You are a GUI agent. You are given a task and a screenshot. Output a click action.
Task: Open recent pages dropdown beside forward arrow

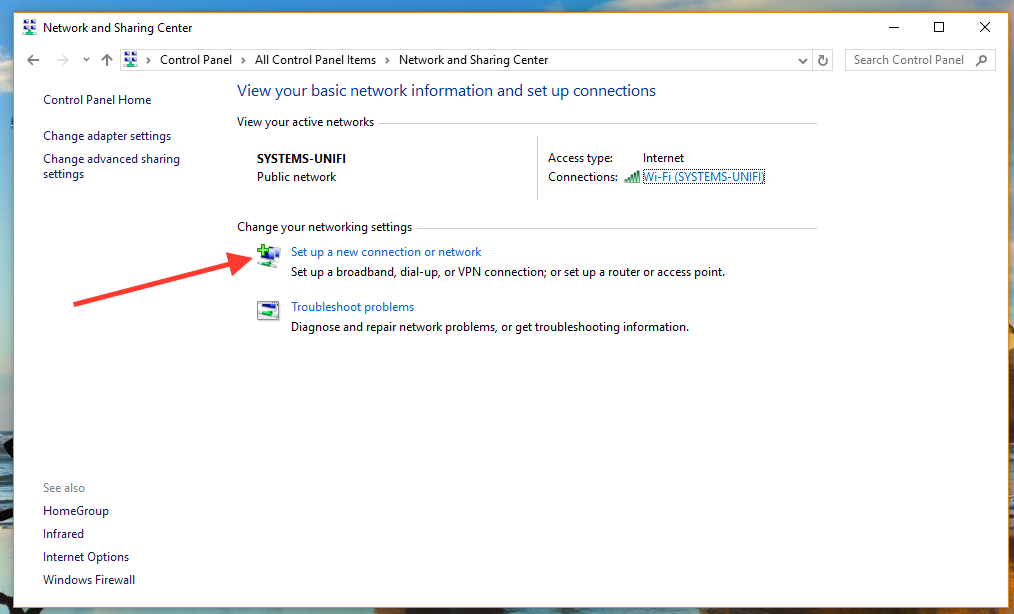coord(85,59)
